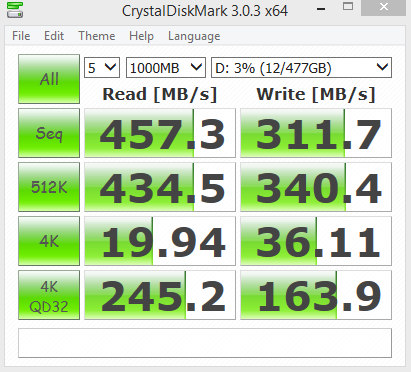Viewport: 411px width, 372px height.
Task: Select the 512K write result 340.4
Action: tap(316, 187)
